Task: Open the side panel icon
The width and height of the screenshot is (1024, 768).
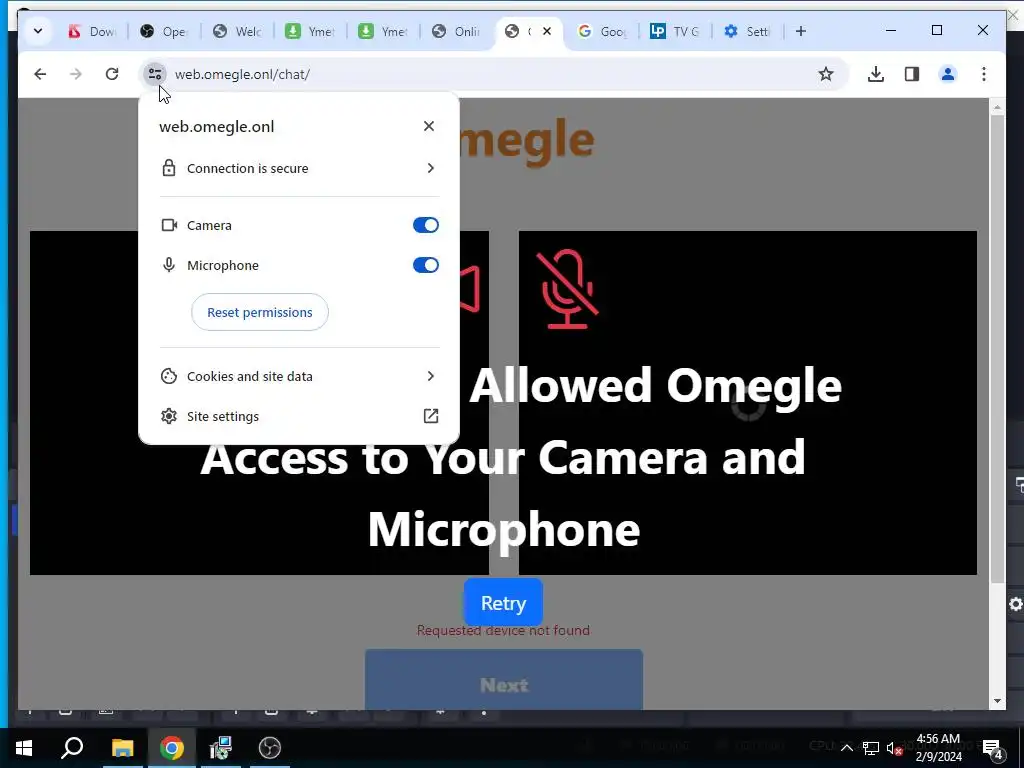Action: click(912, 74)
